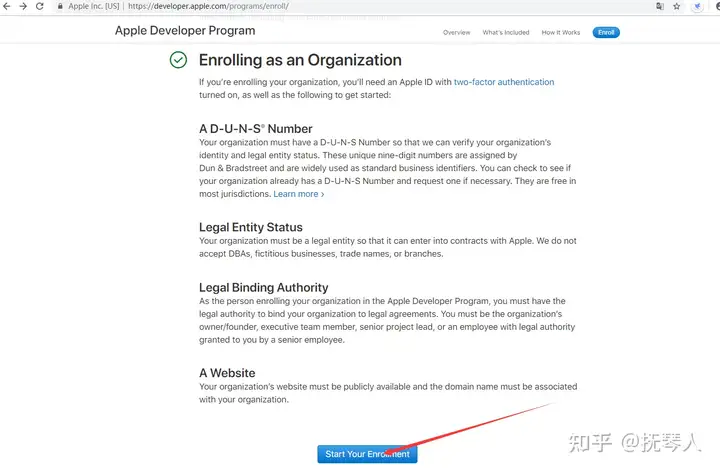Screen dimensions: 720x472
Task: Click the Enrolling as an Organization heading
Action: pos(300,60)
